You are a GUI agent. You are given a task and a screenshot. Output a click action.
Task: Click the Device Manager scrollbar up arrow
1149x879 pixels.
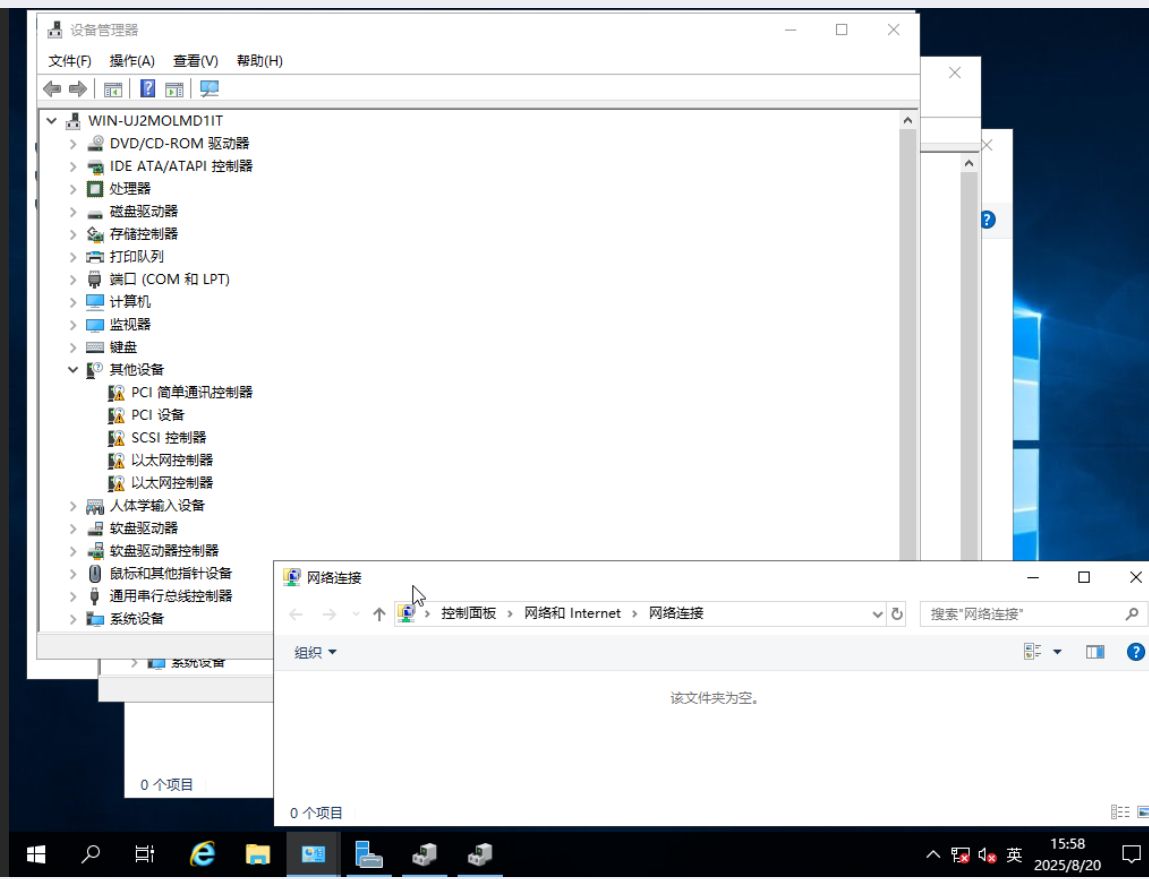(908, 120)
